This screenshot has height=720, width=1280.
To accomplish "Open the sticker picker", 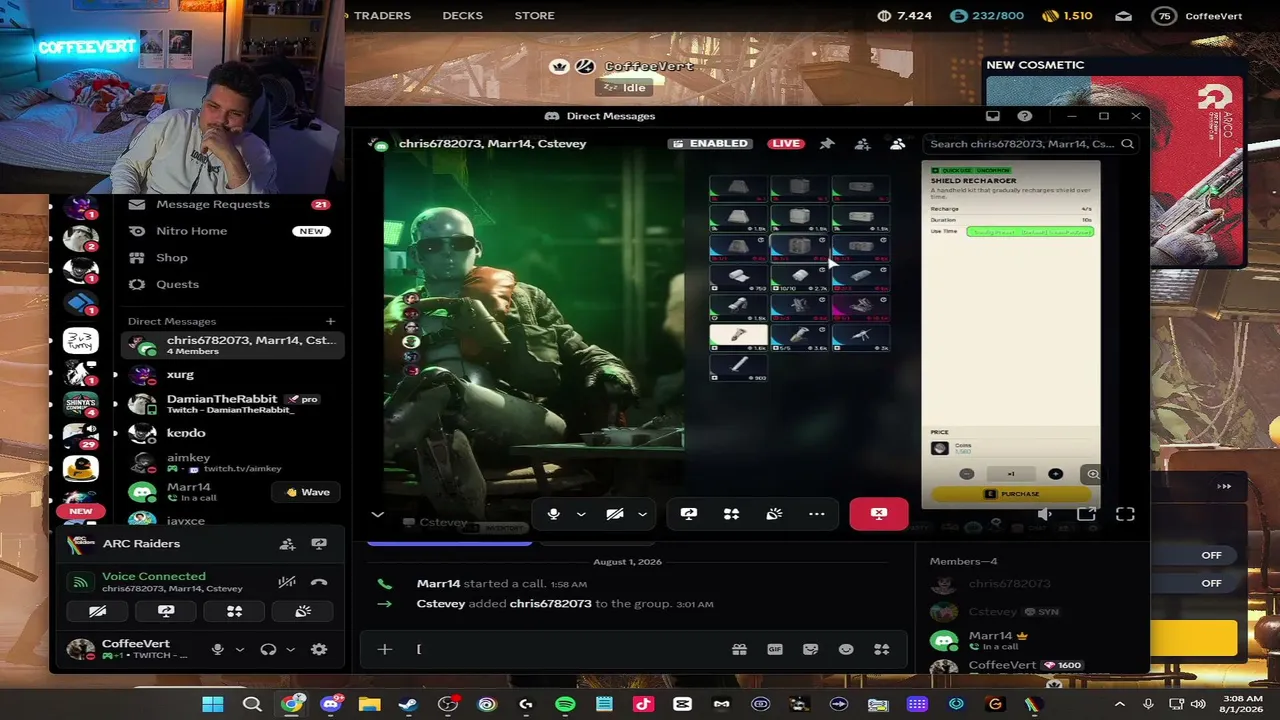I will (810, 650).
